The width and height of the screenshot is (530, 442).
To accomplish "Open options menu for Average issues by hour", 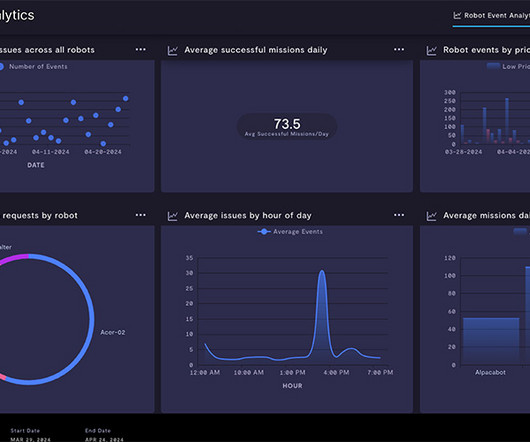I will (399, 215).
